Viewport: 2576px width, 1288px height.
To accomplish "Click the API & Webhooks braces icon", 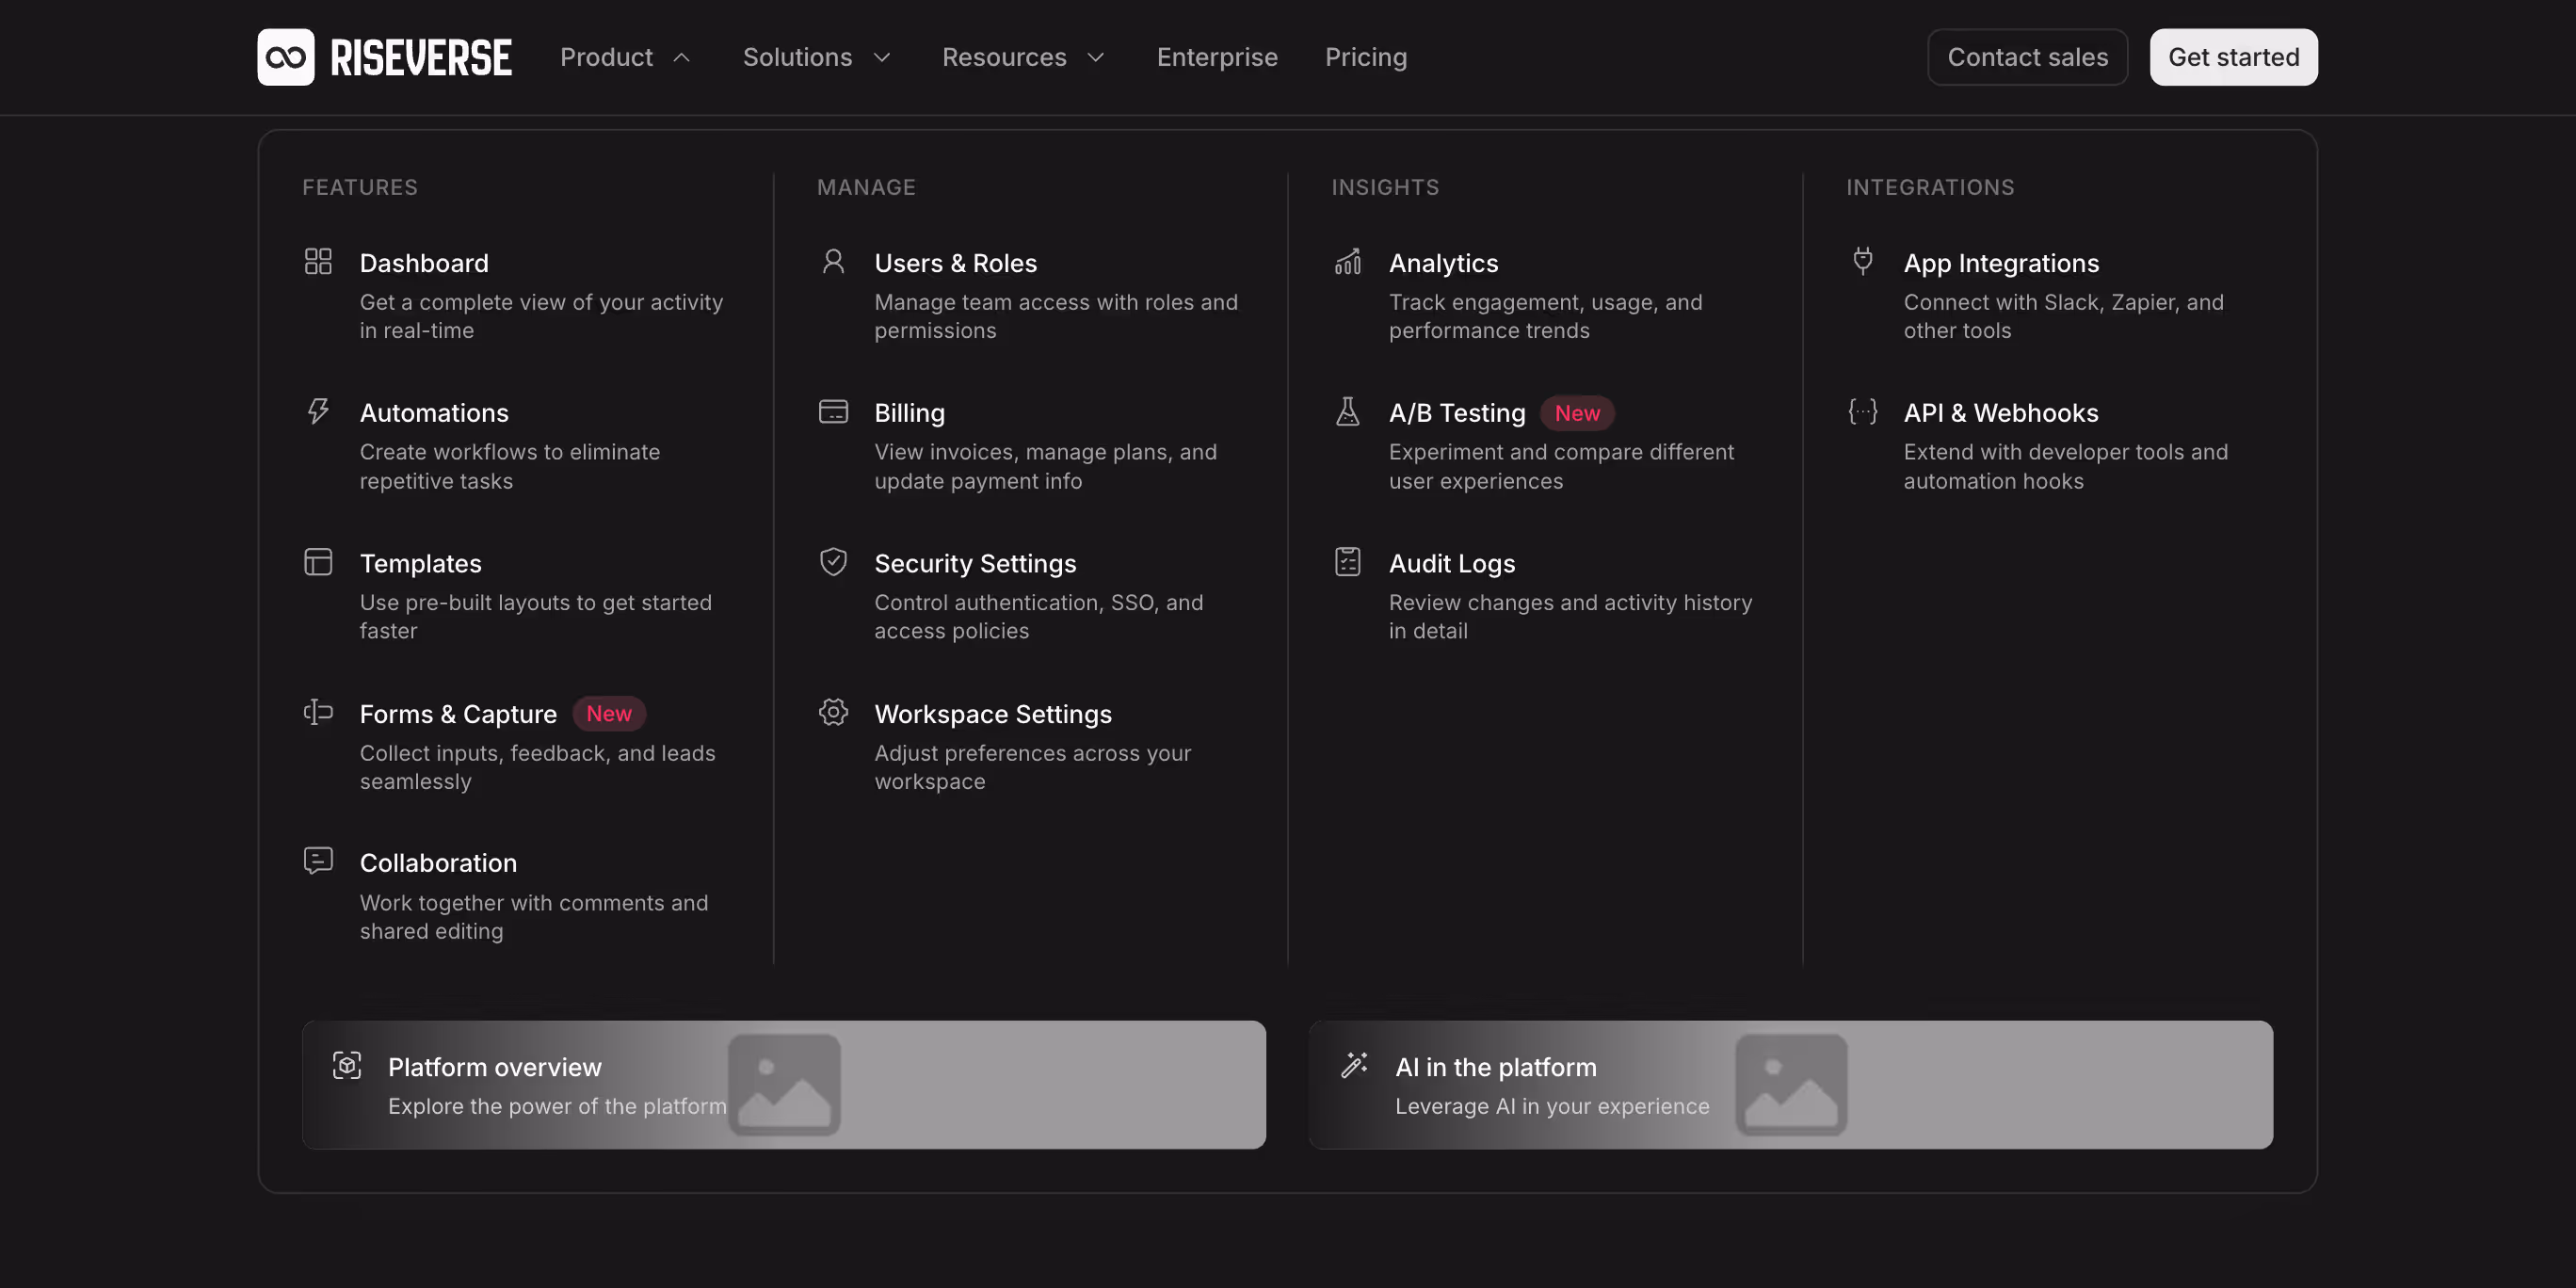I will [x=1862, y=411].
